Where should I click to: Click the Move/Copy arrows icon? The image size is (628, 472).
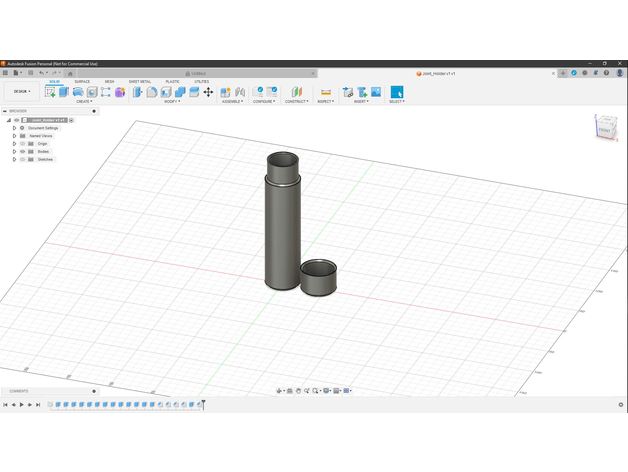208,92
